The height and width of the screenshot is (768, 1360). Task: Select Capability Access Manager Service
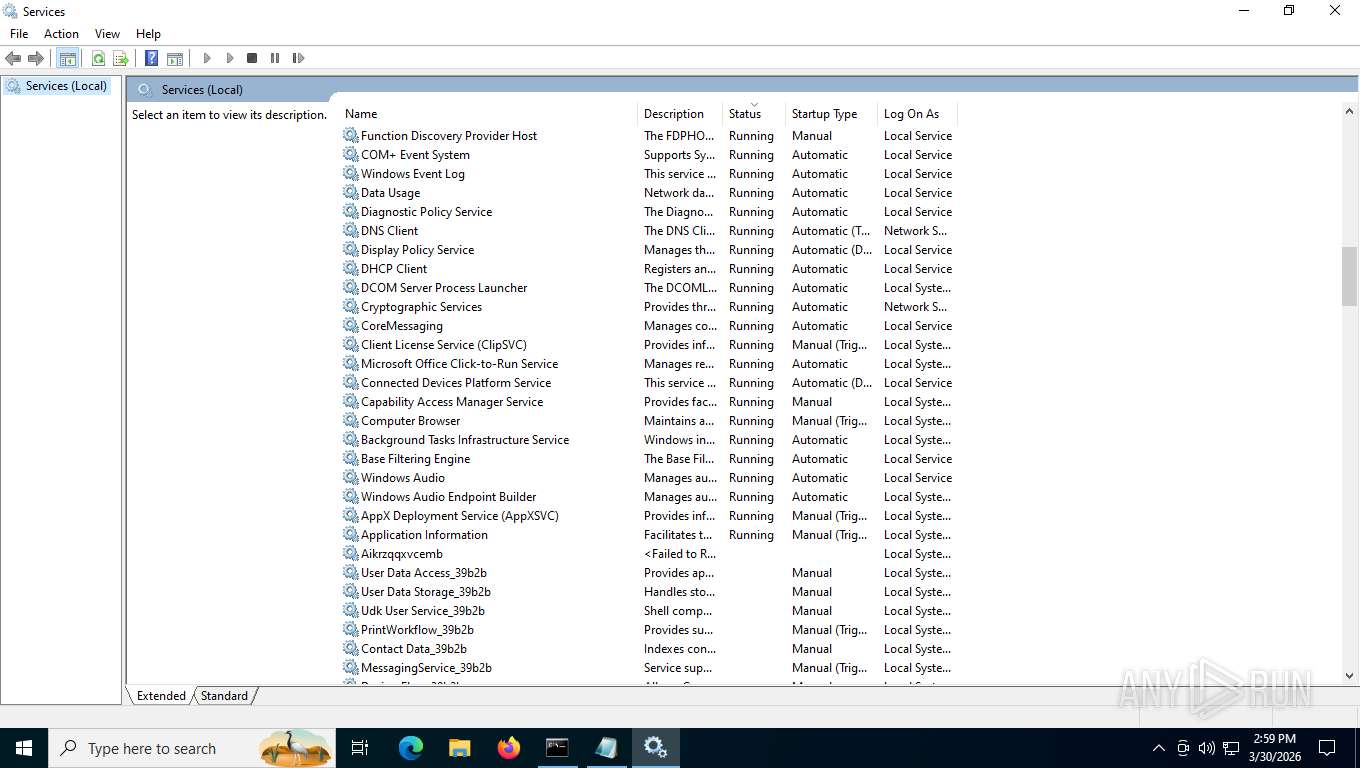648,402
